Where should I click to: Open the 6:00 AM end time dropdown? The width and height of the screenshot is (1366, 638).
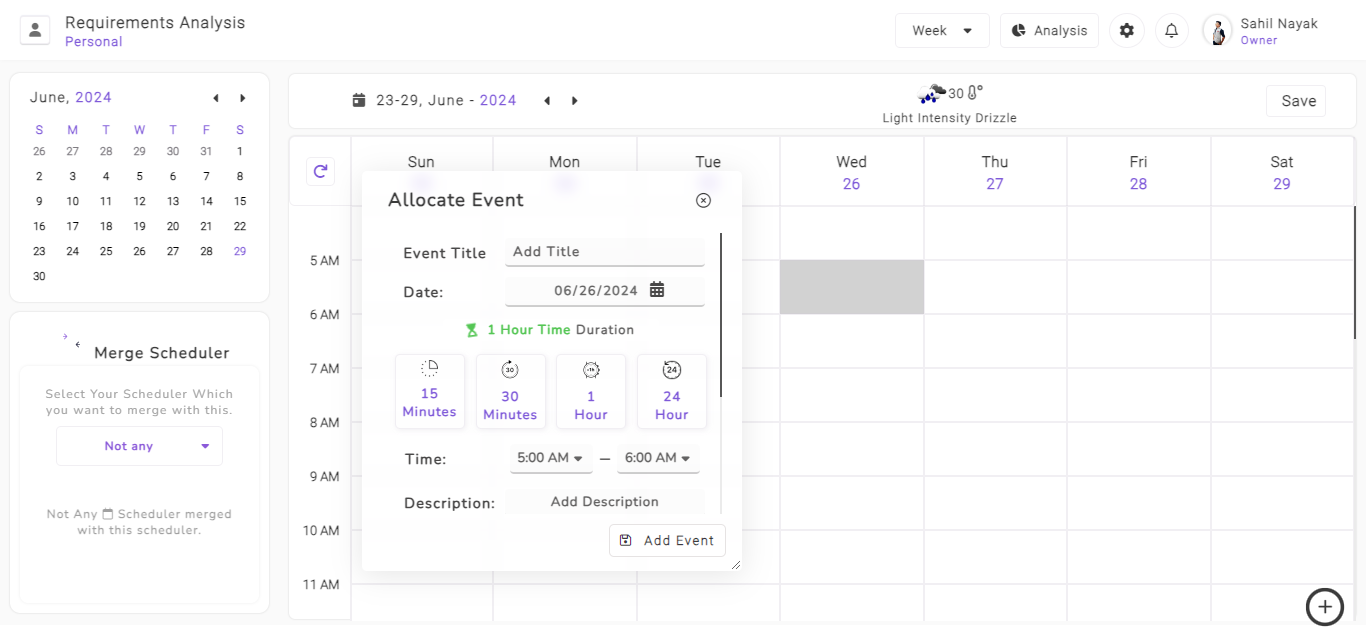point(658,458)
